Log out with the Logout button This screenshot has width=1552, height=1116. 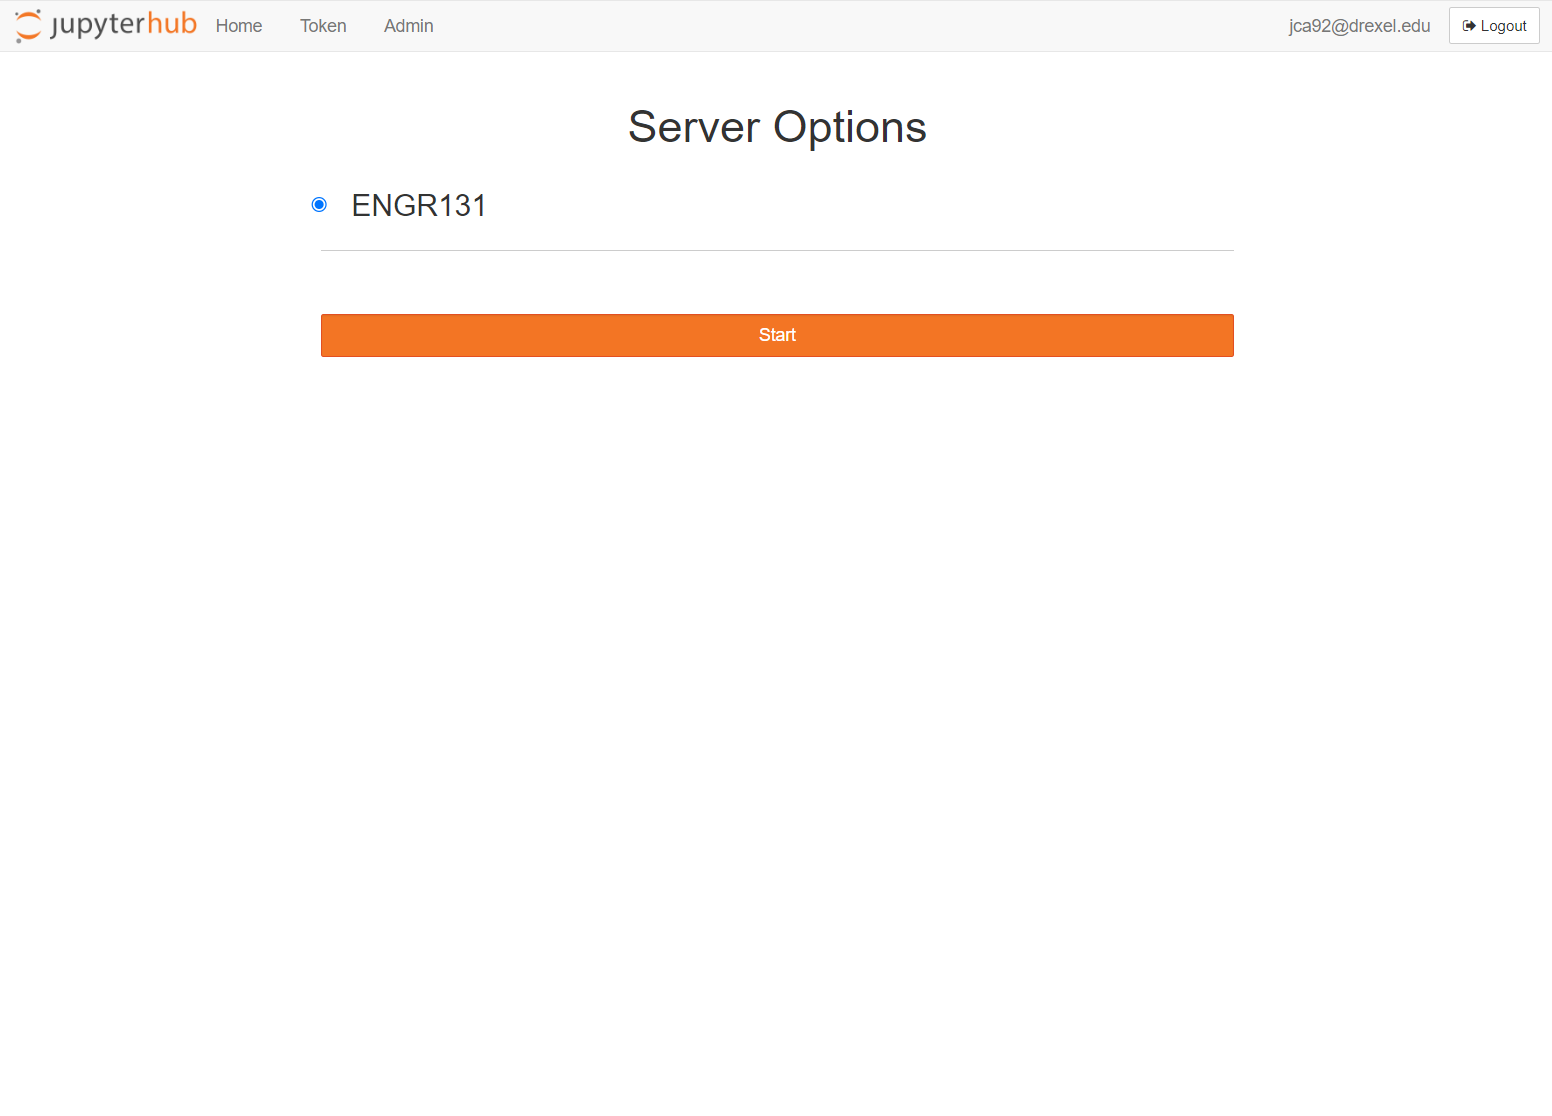point(1494,26)
